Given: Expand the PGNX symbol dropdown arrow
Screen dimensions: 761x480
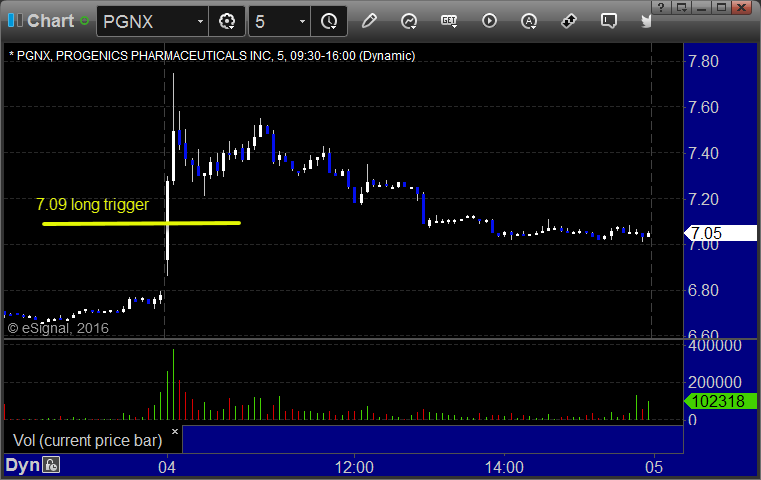Looking at the screenshot, I should point(200,21).
